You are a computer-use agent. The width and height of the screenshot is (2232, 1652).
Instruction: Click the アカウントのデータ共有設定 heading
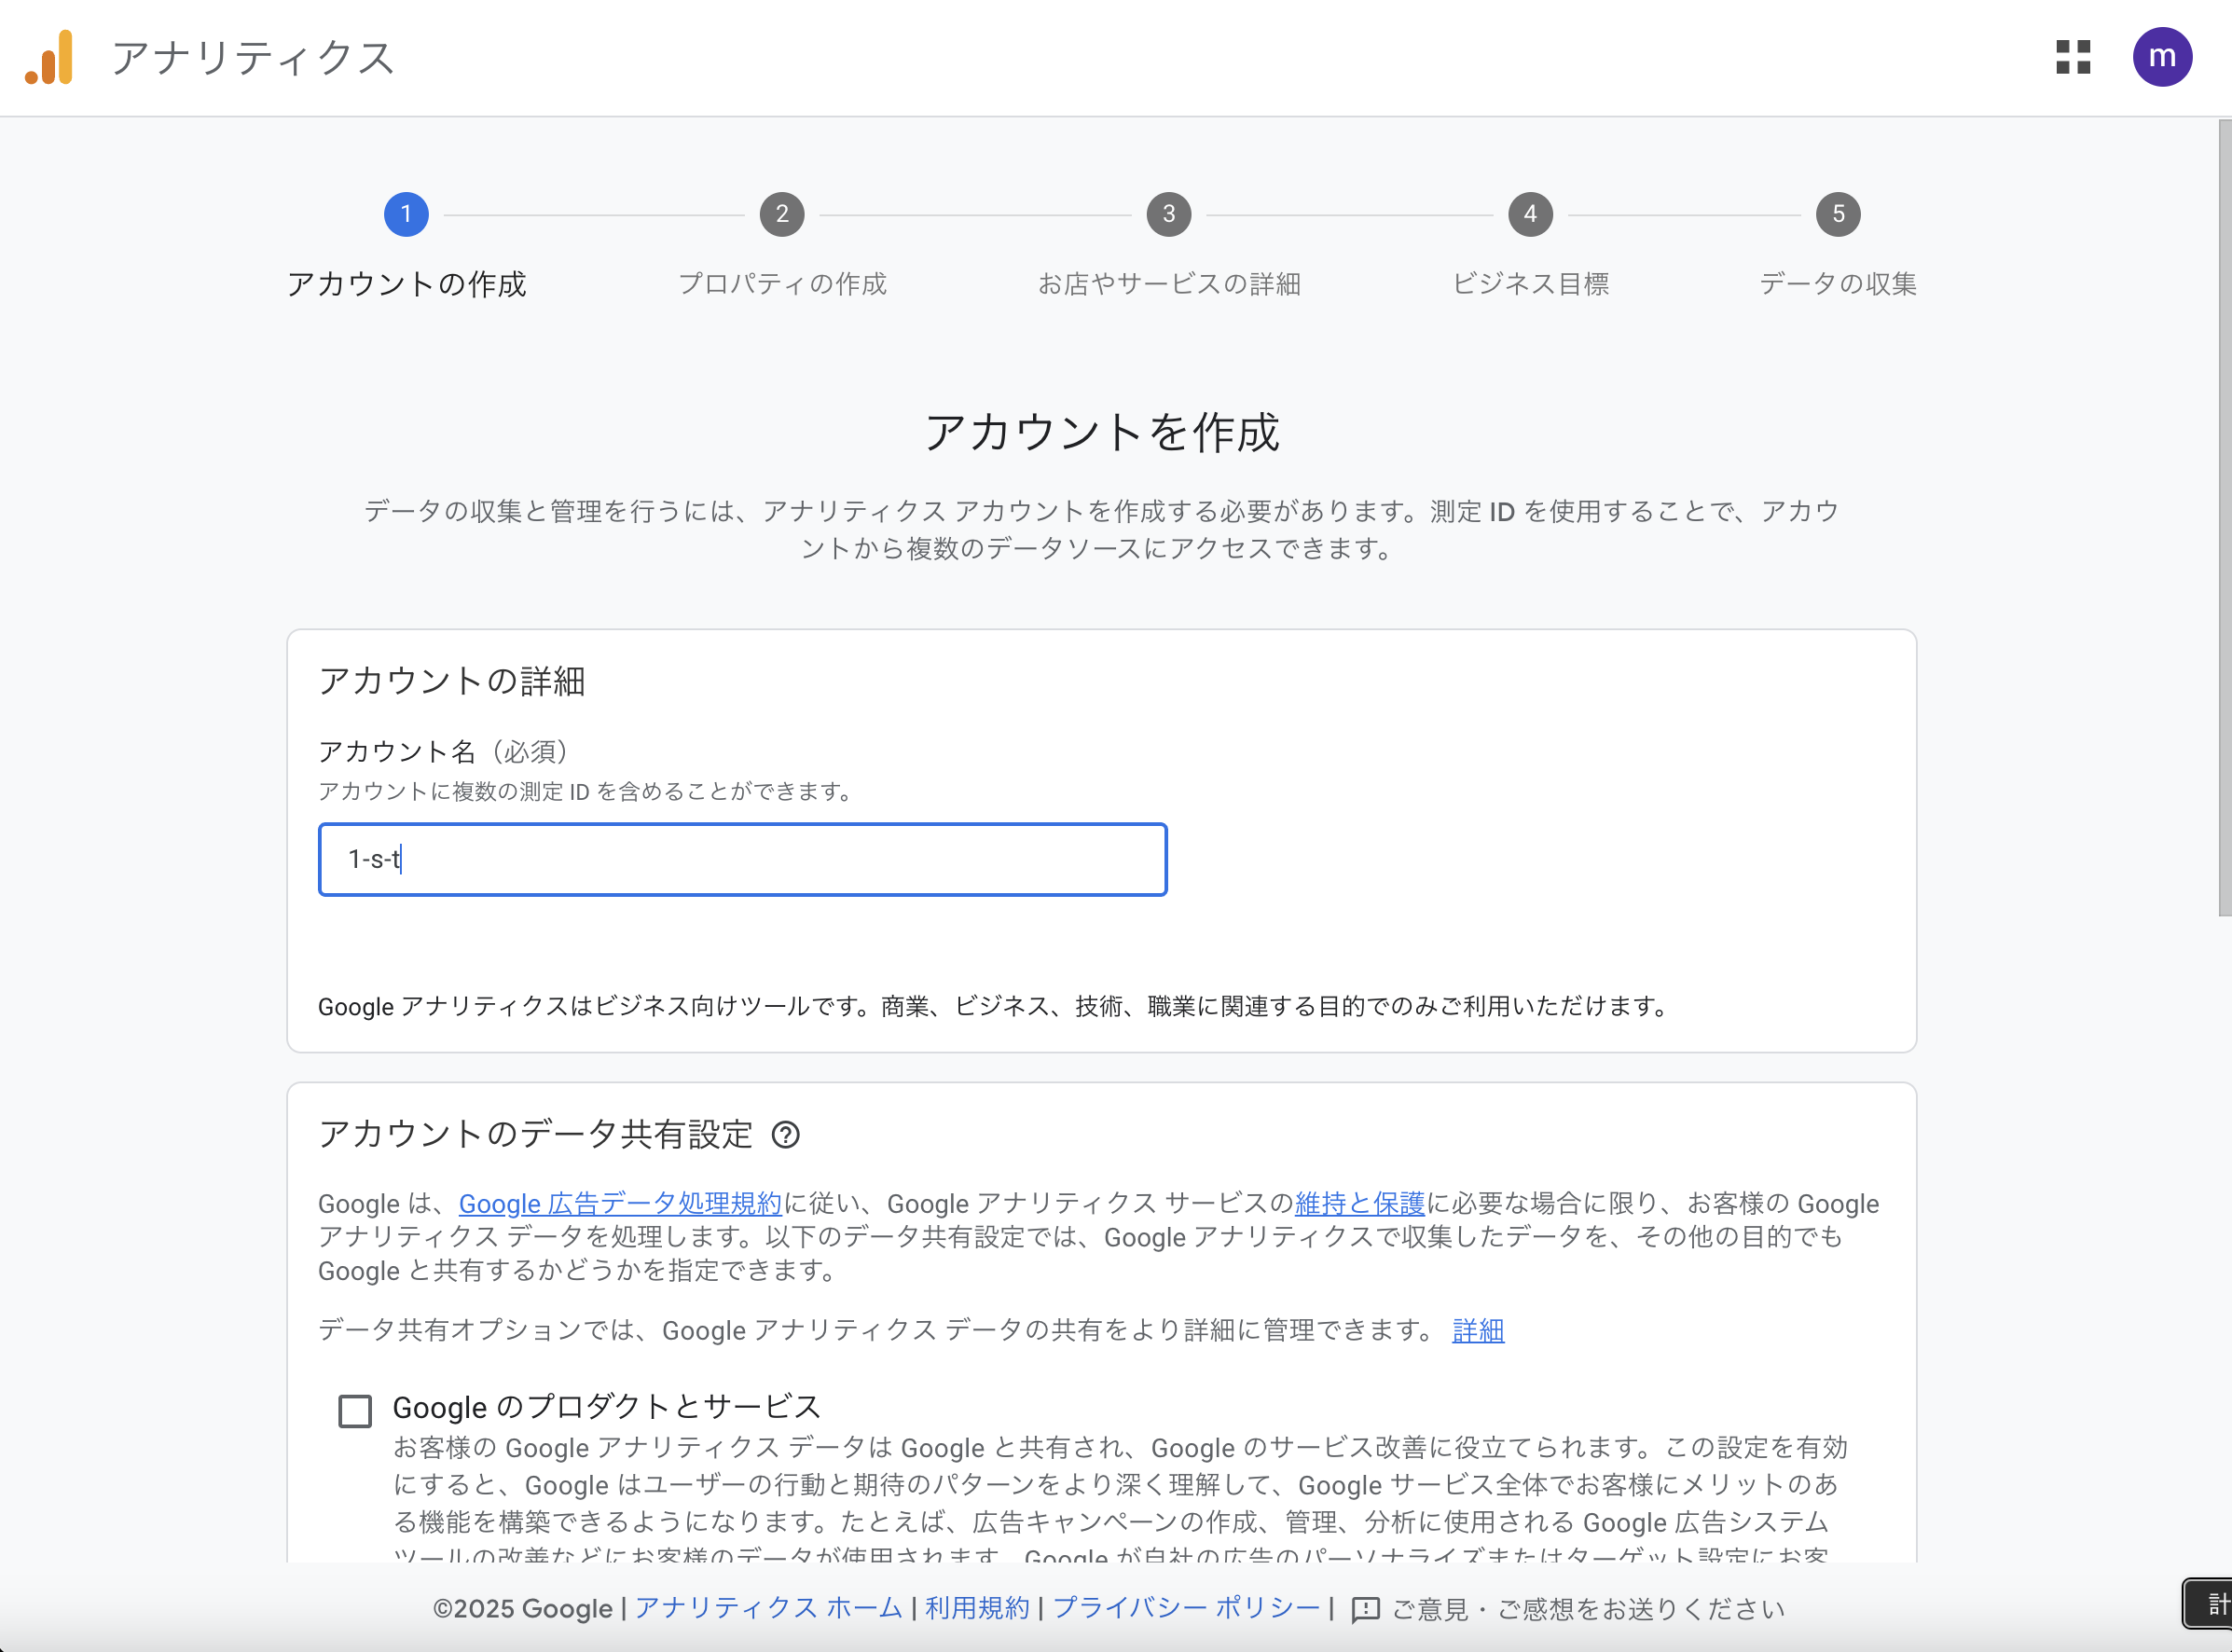click(535, 1134)
